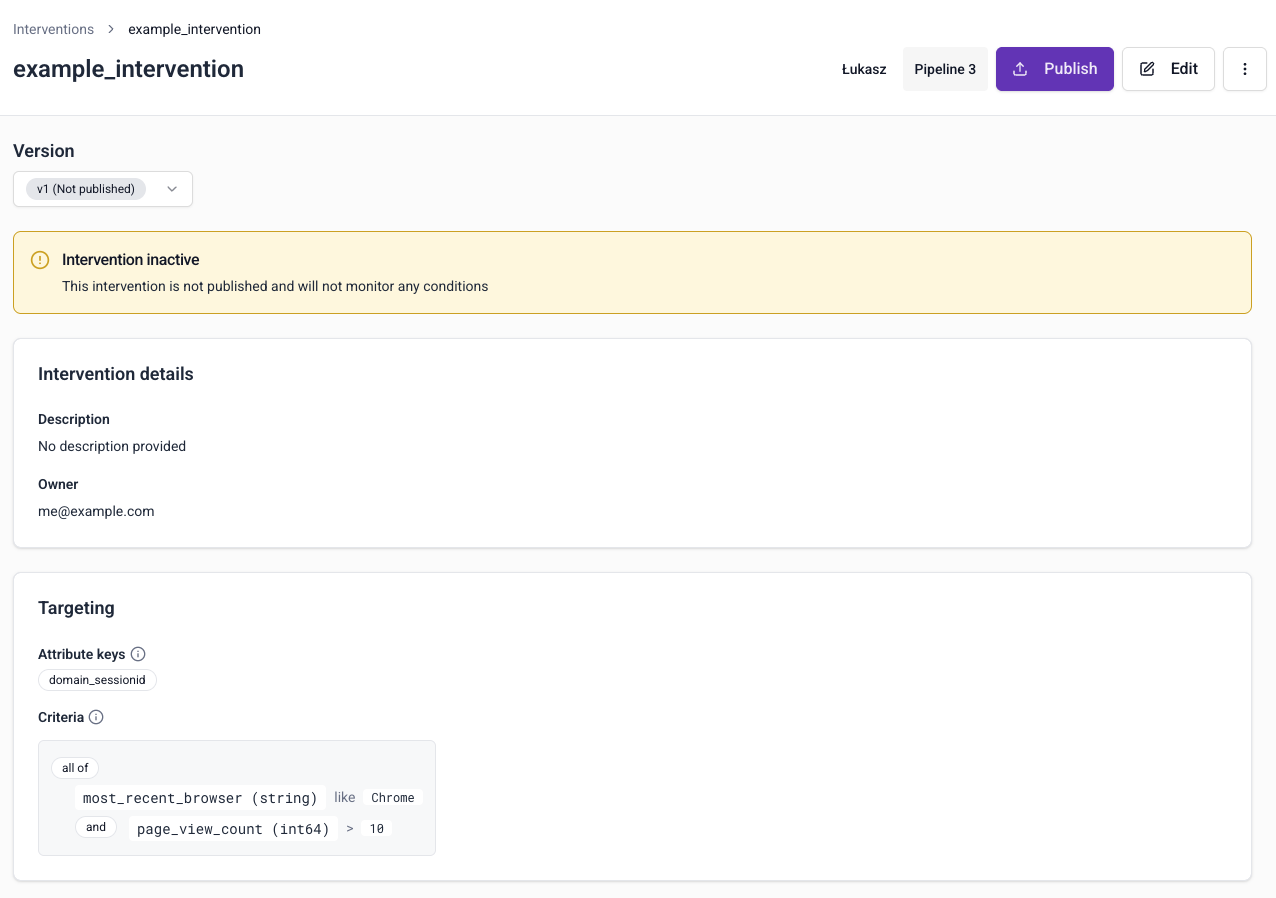Click the upload icon on the Publish button
Screen dimensions: 1276x898
[x=1020, y=69]
